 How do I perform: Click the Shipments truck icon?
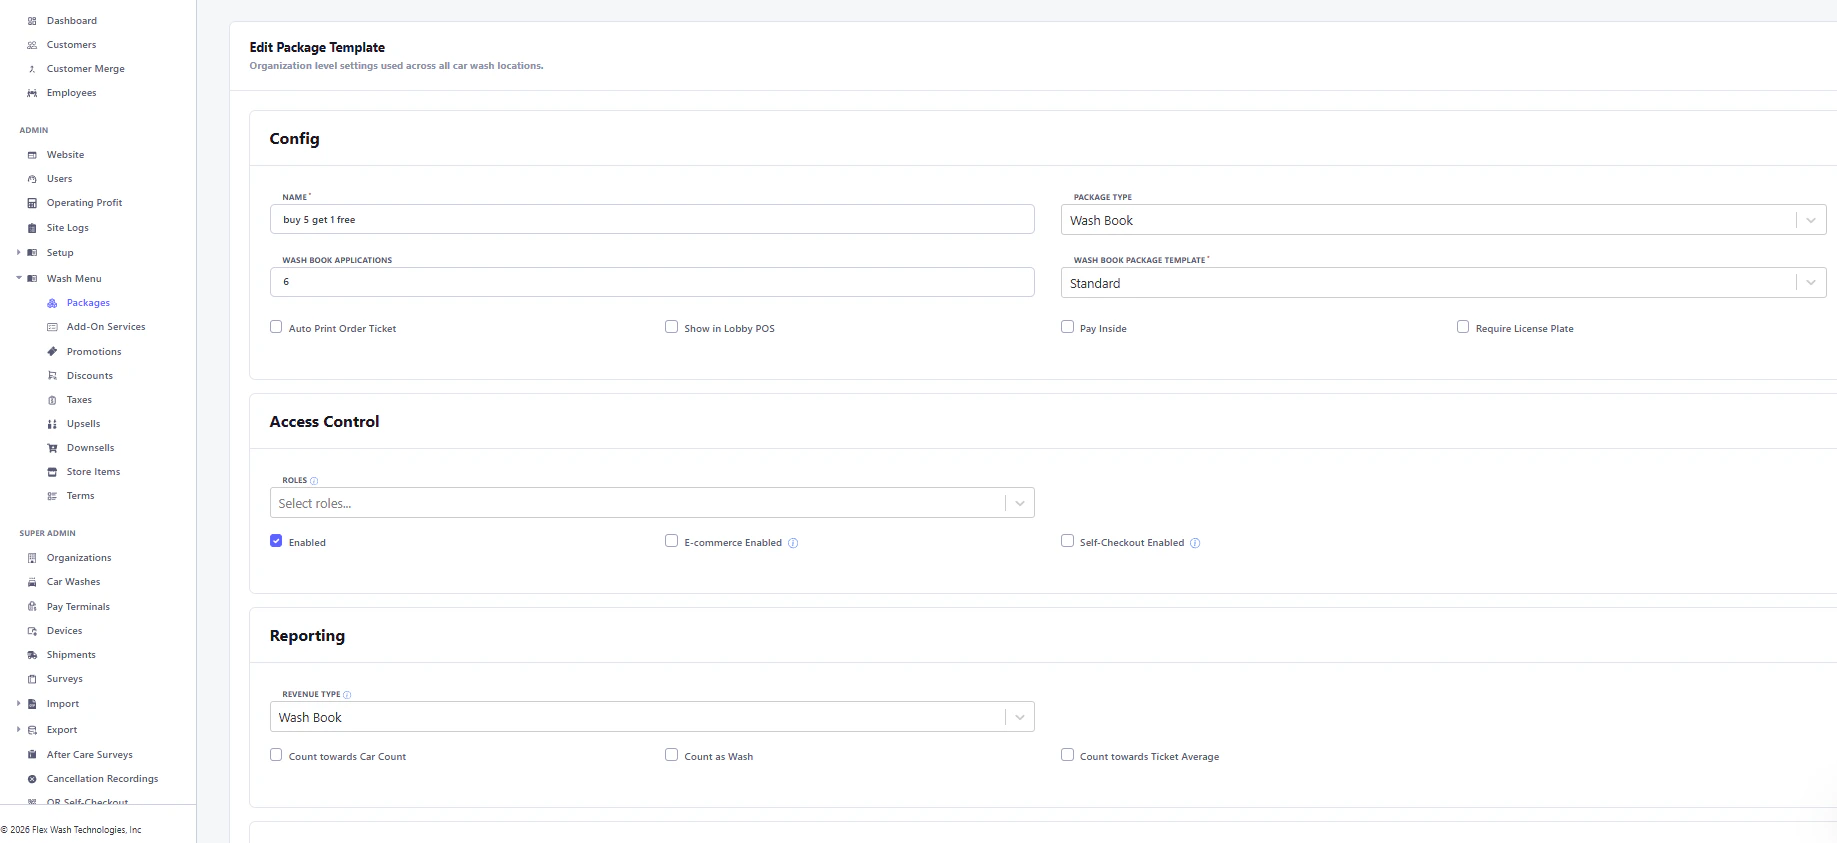[32, 655]
